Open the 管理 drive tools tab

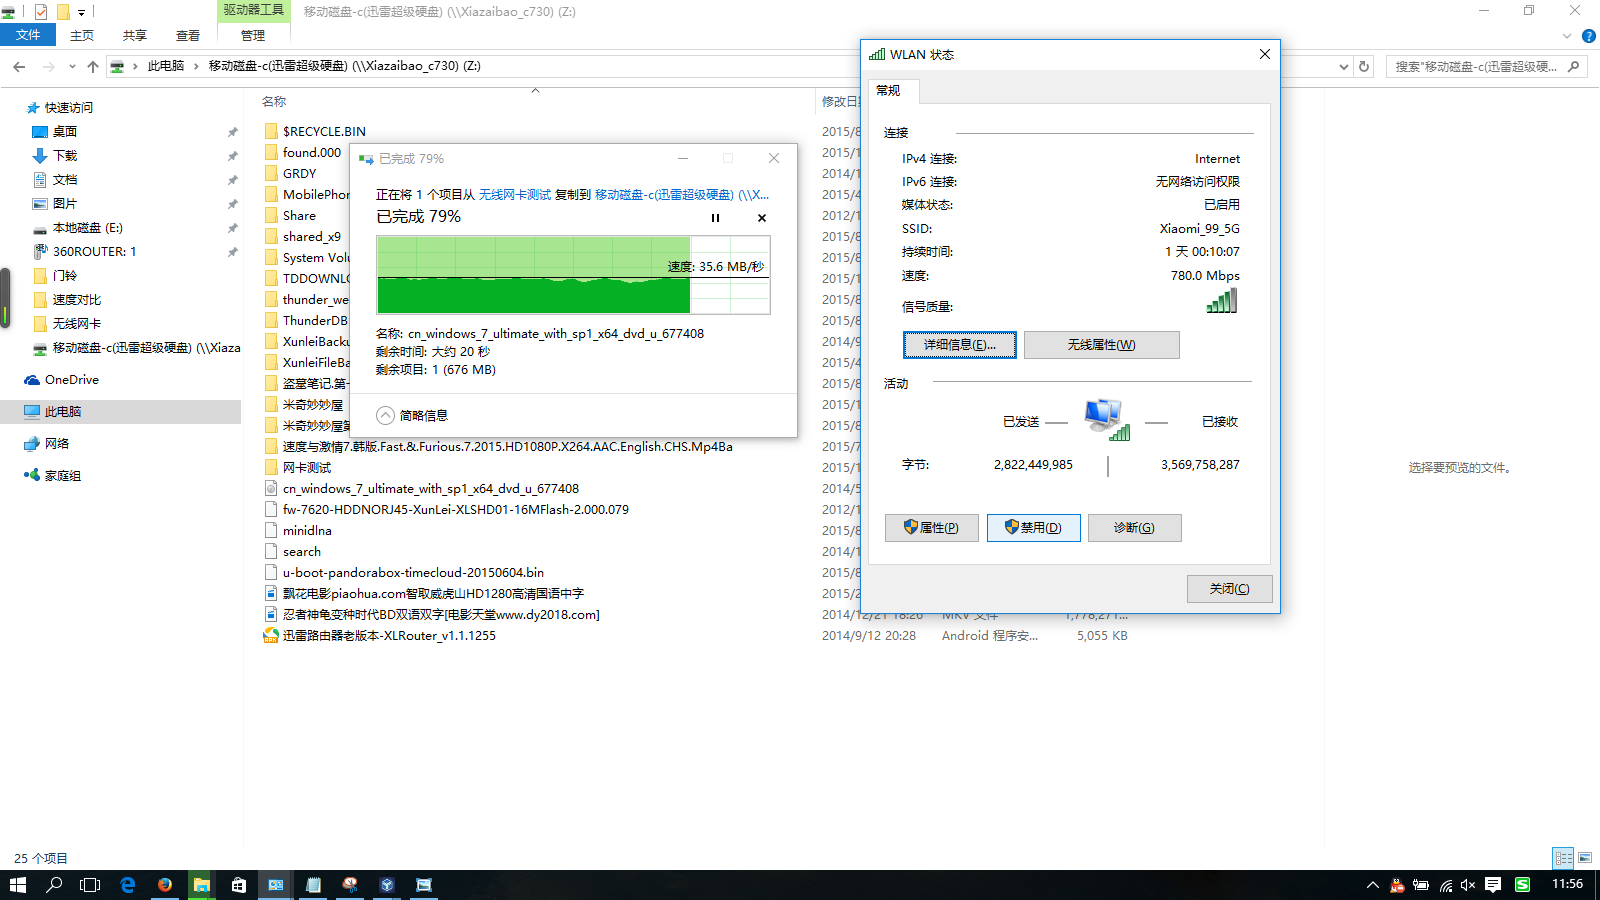pyautogui.click(x=253, y=35)
